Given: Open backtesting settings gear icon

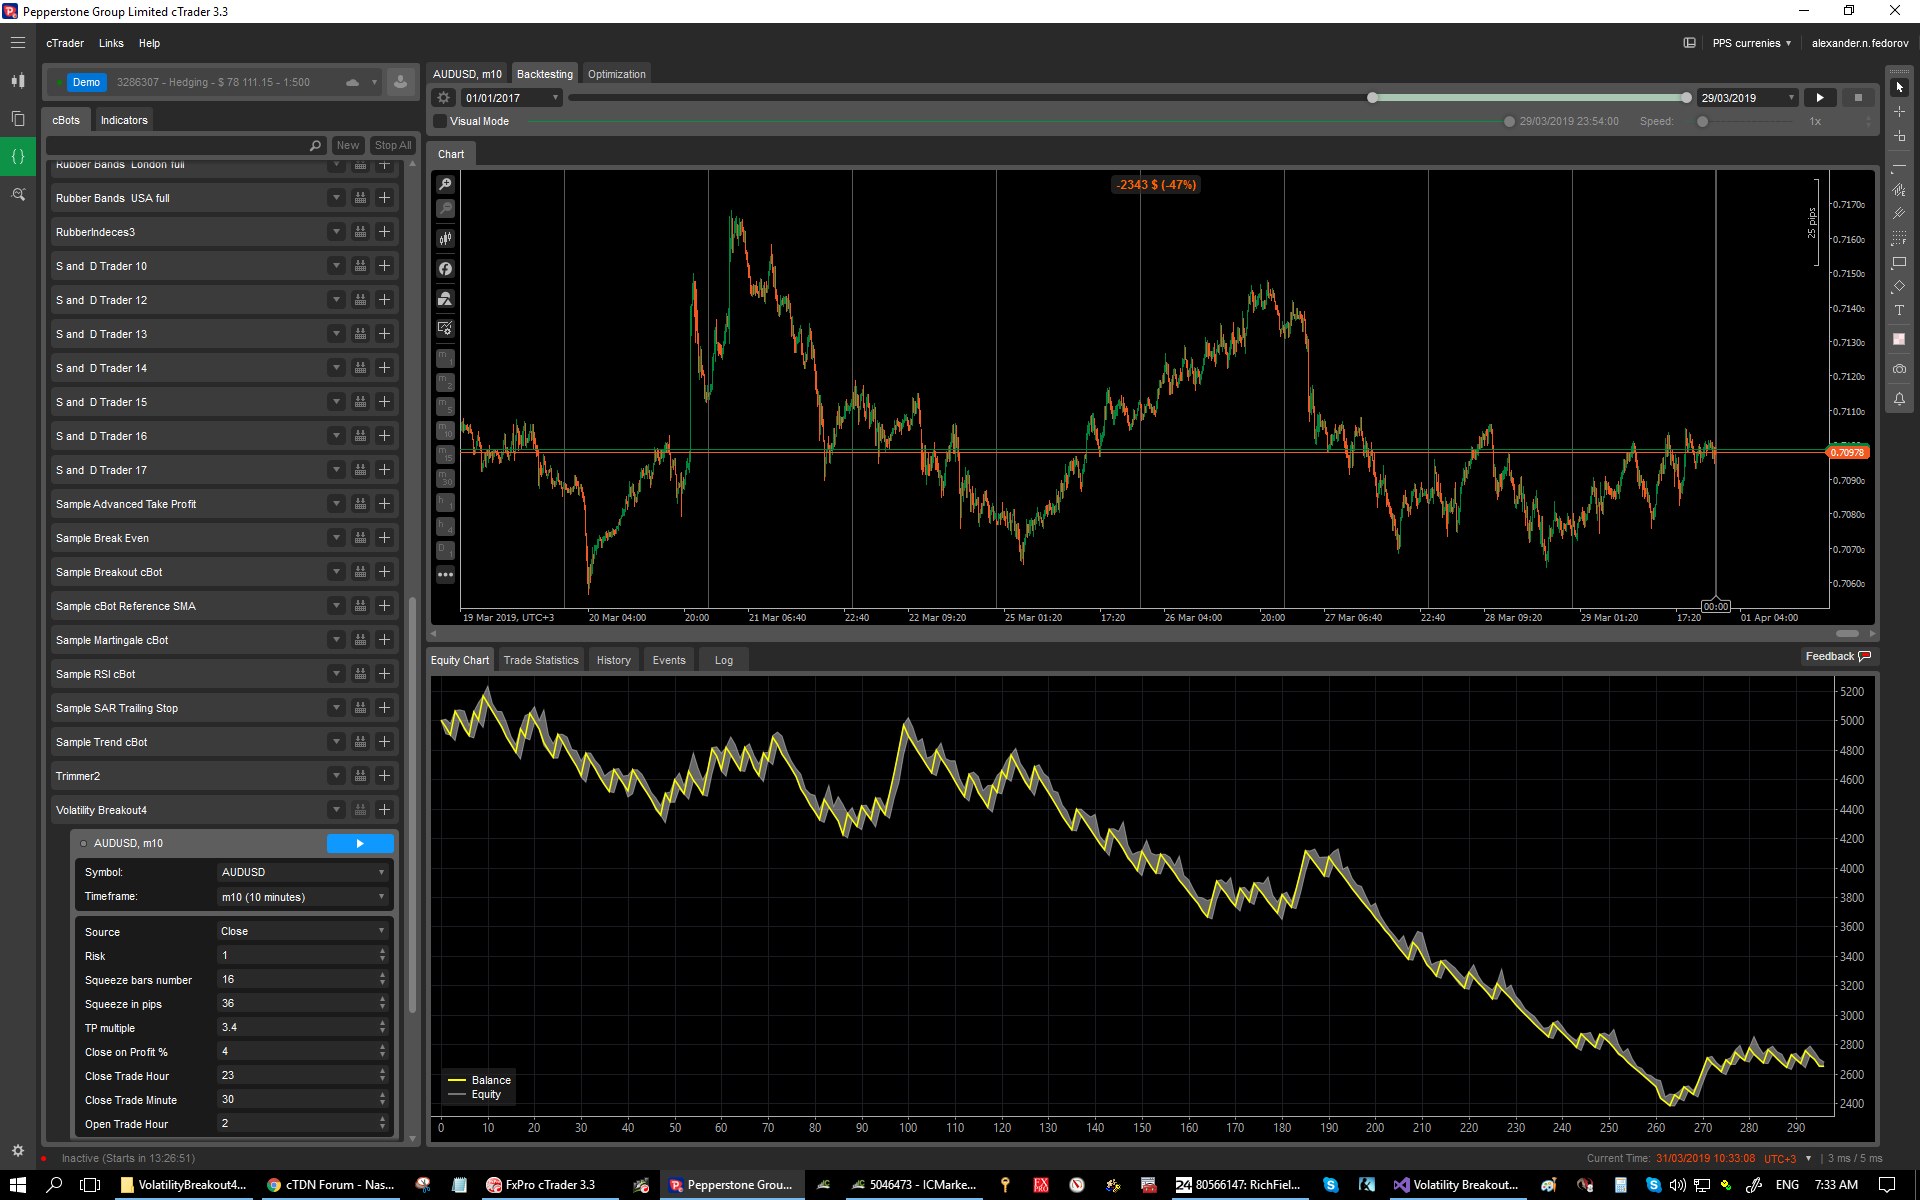Looking at the screenshot, I should tap(444, 98).
